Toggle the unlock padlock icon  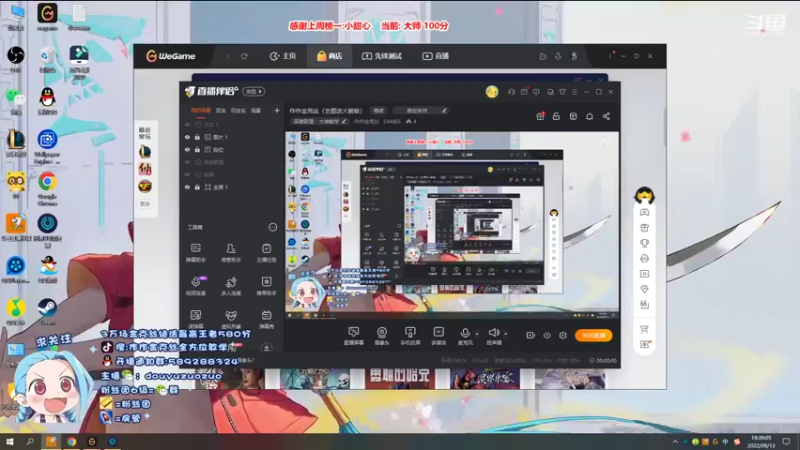coord(556,116)
